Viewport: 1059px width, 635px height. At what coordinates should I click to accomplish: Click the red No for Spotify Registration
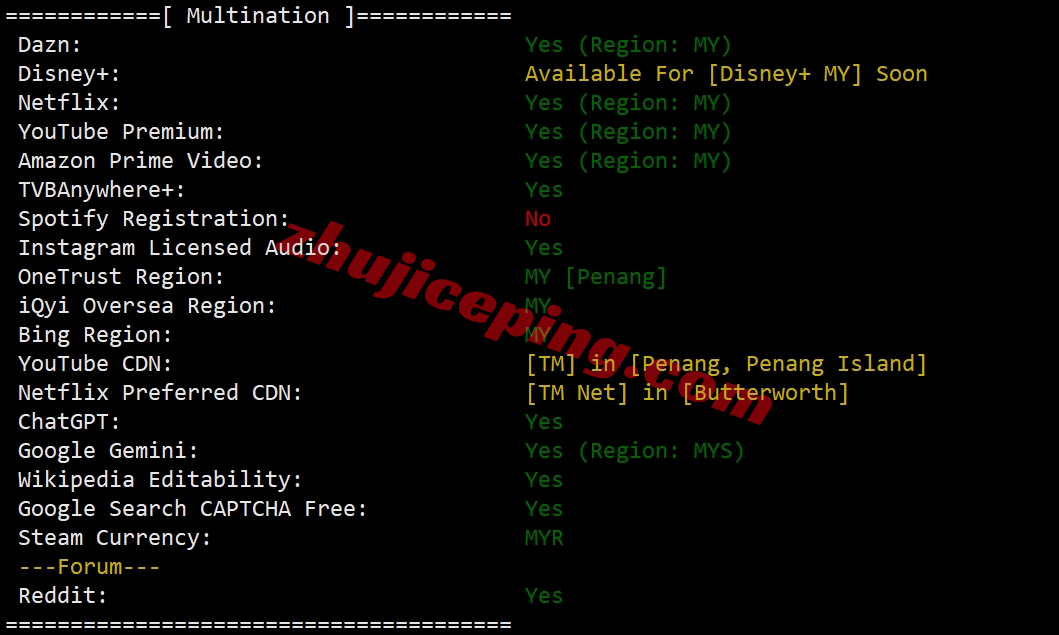538,219
